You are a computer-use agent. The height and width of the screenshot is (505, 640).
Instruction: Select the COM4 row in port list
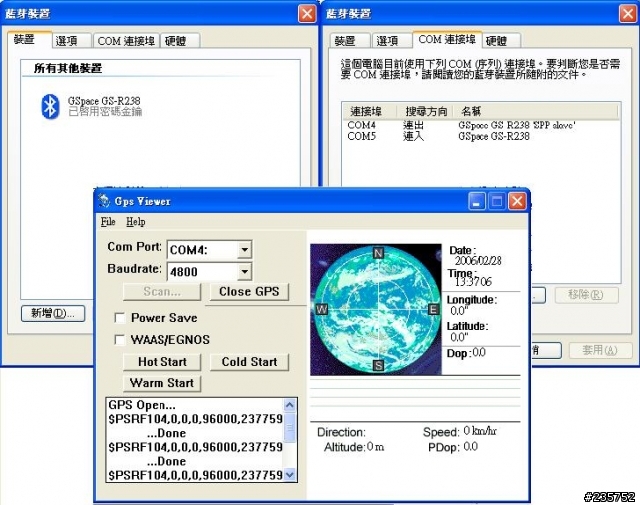tap(480, 125)
